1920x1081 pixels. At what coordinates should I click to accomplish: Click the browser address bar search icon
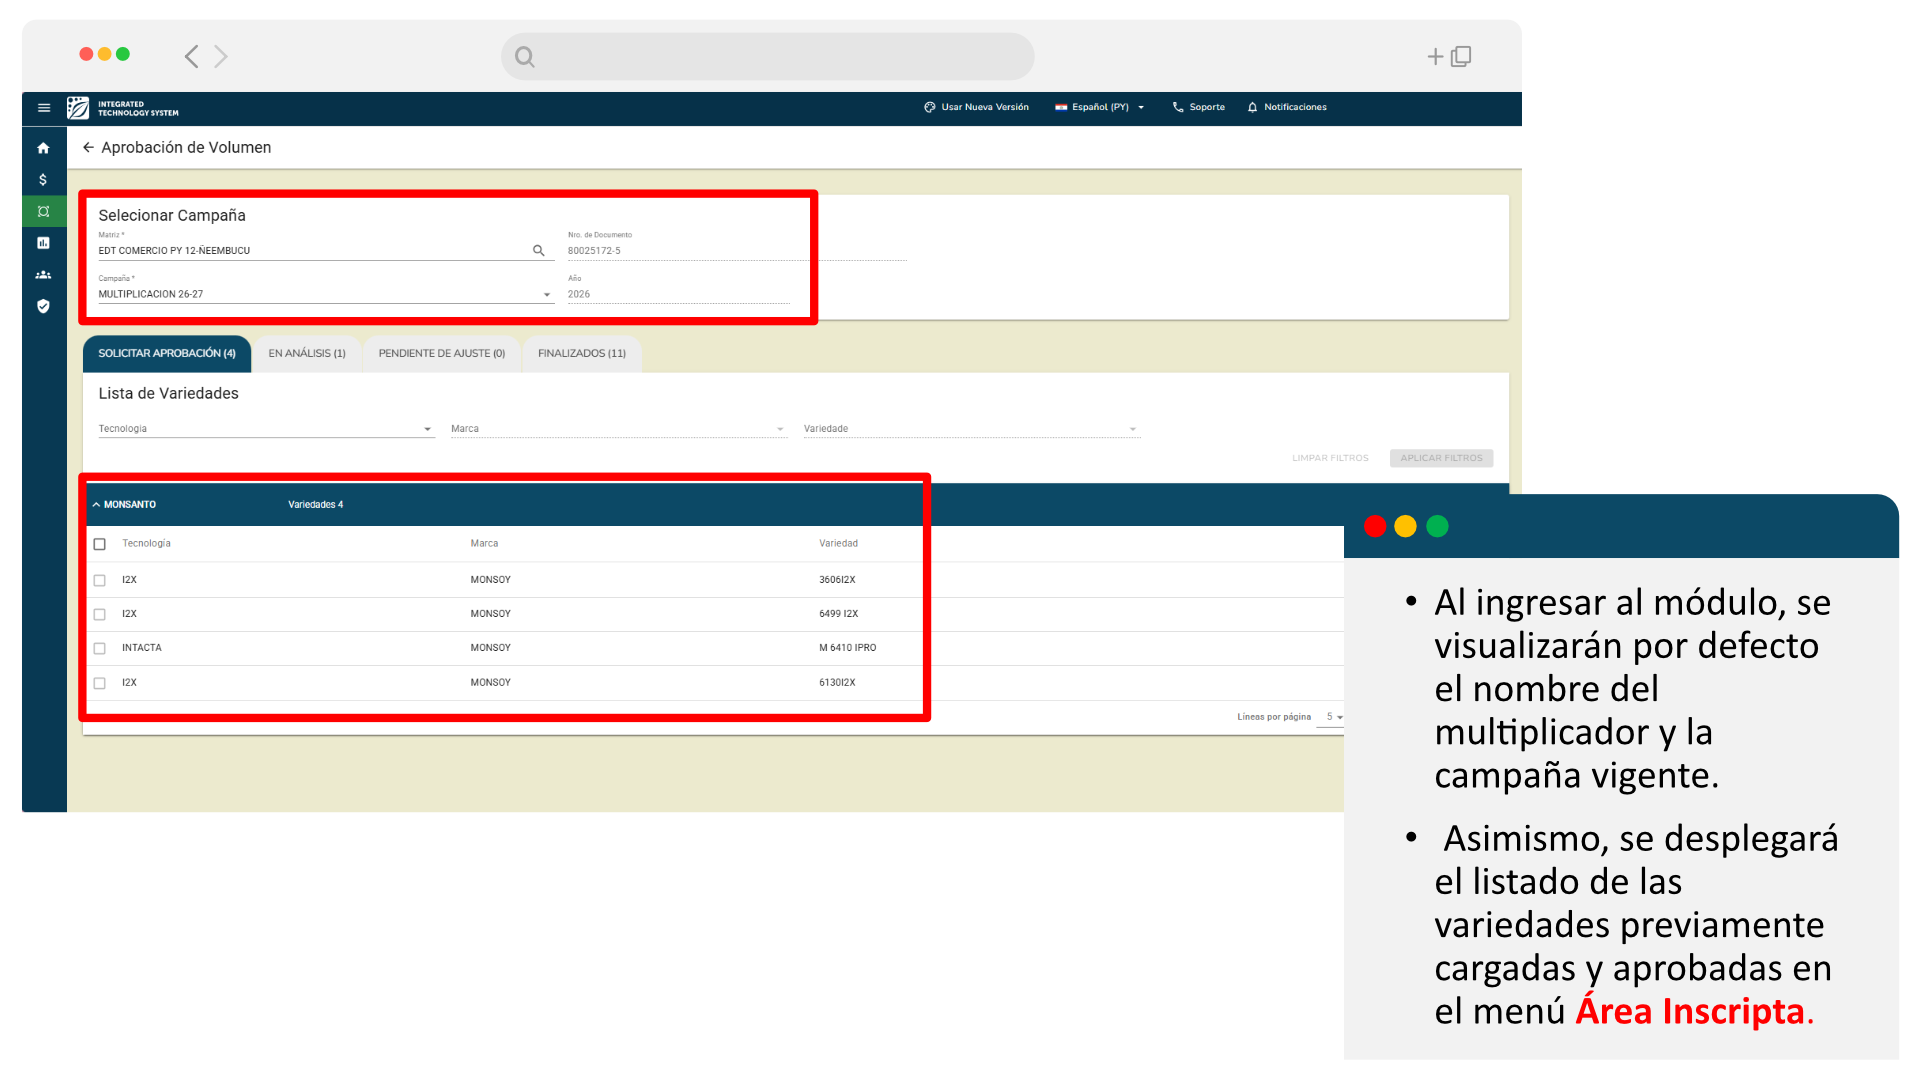click(525, 57)
